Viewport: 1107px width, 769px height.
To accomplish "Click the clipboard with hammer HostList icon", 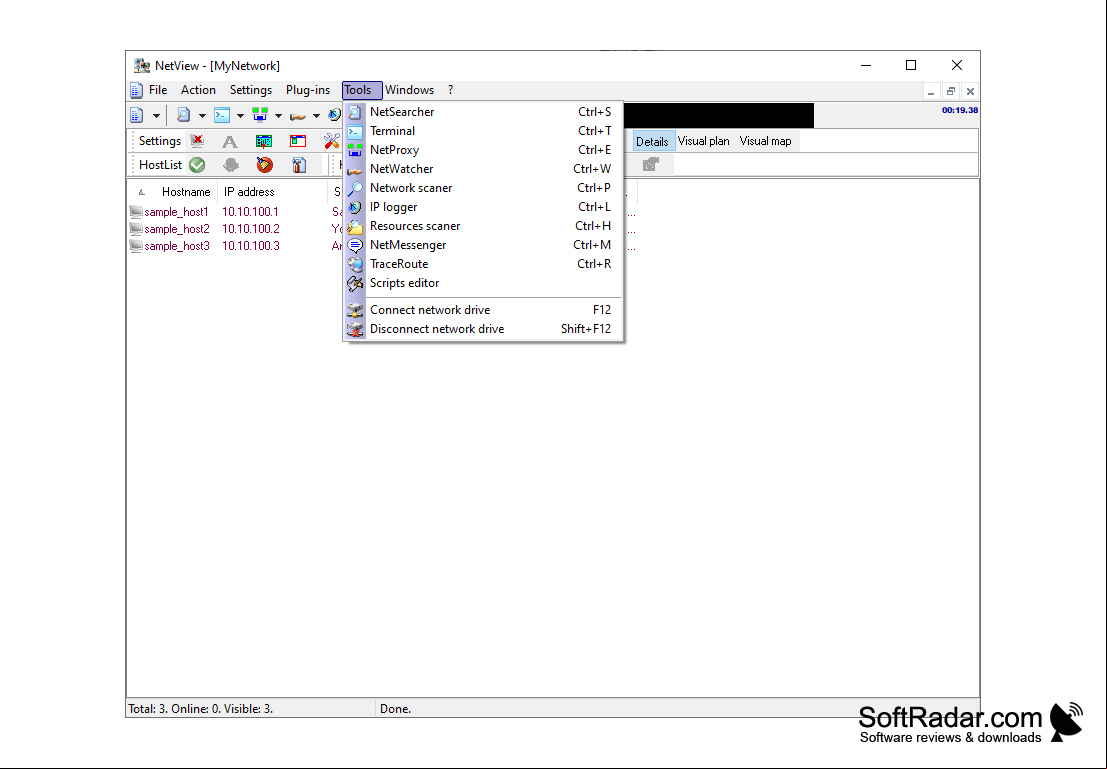I will click(x=299, y=165).
